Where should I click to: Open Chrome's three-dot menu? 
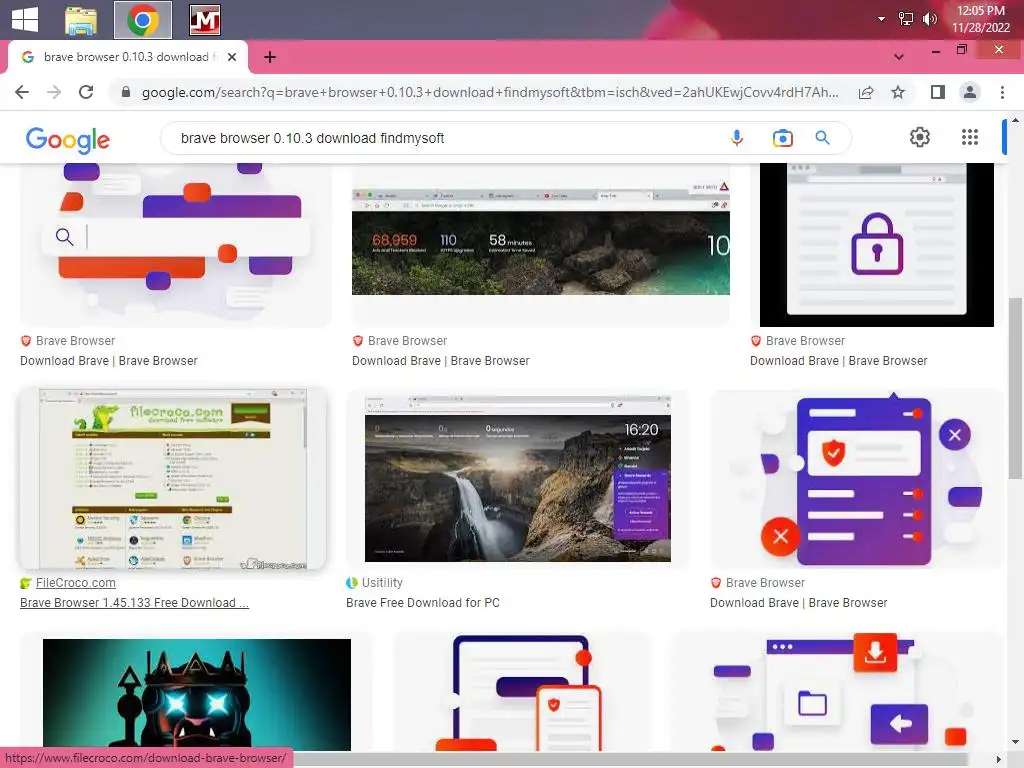(x=1002, y=92)
